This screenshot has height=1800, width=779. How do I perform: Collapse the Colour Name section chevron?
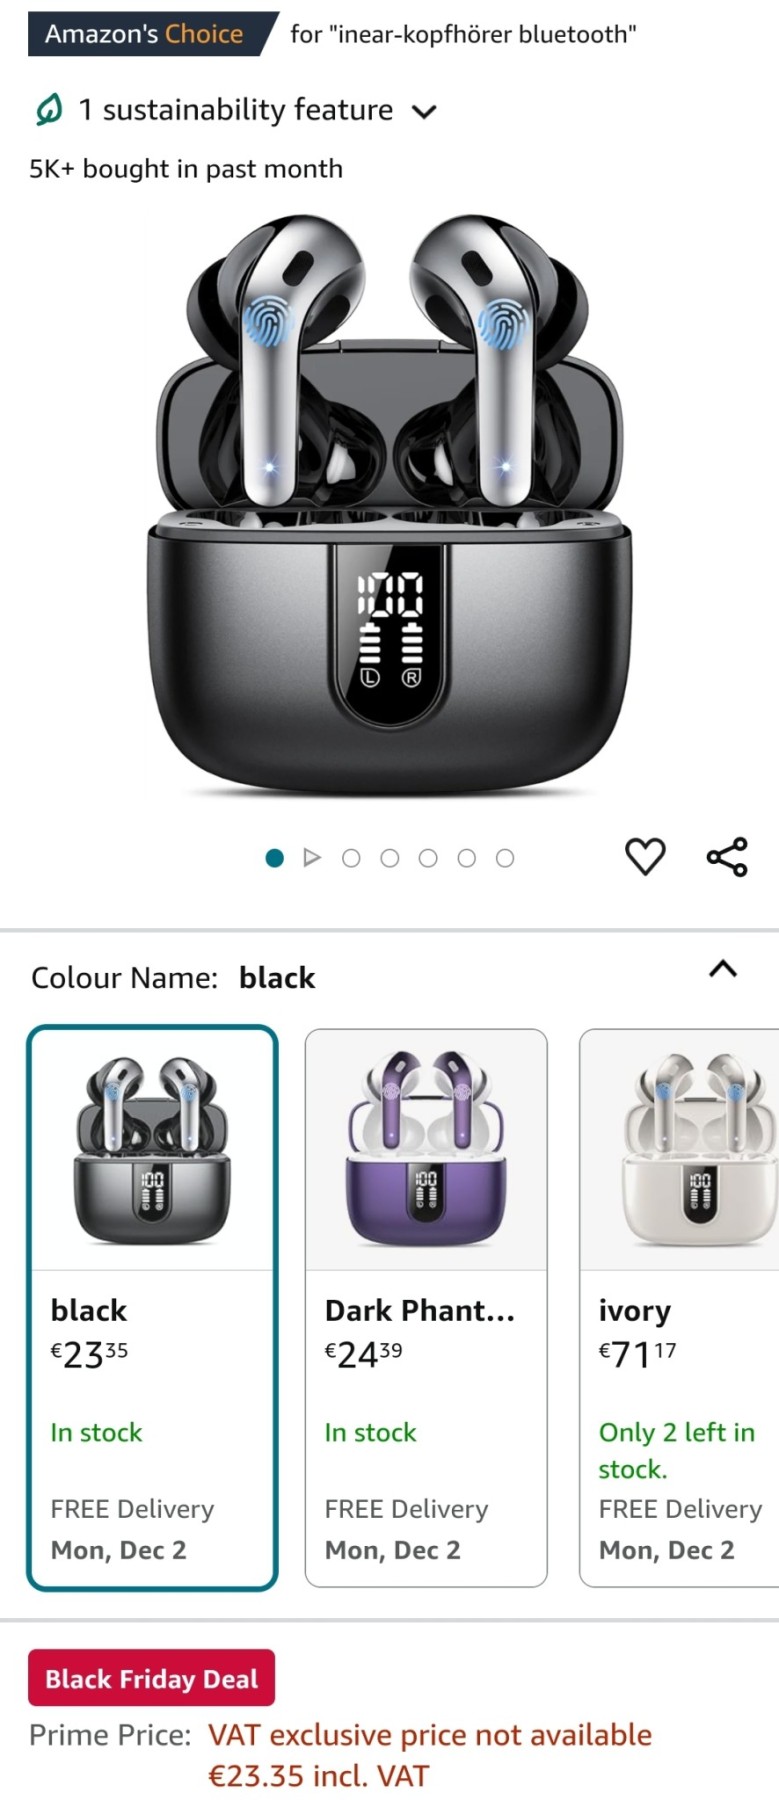pos(723,968)
